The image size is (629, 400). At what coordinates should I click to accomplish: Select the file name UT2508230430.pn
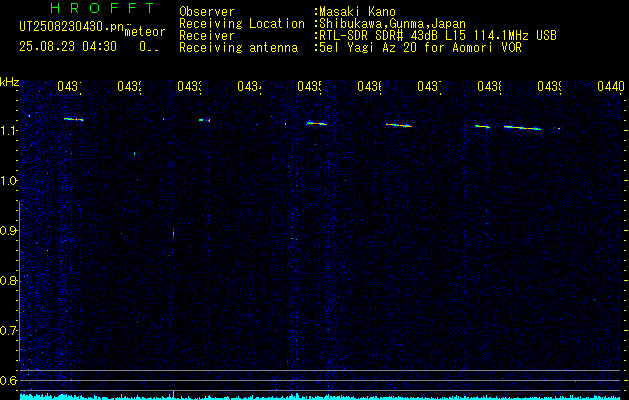[71, 27]
